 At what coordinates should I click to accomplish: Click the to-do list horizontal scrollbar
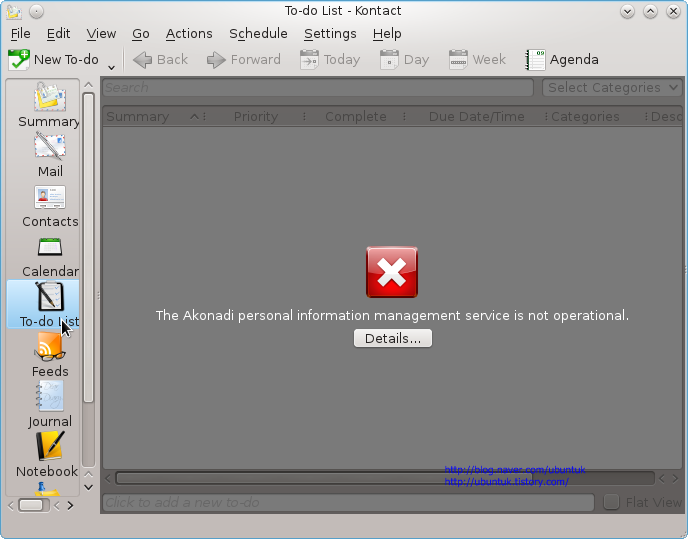tap(324, 478)
